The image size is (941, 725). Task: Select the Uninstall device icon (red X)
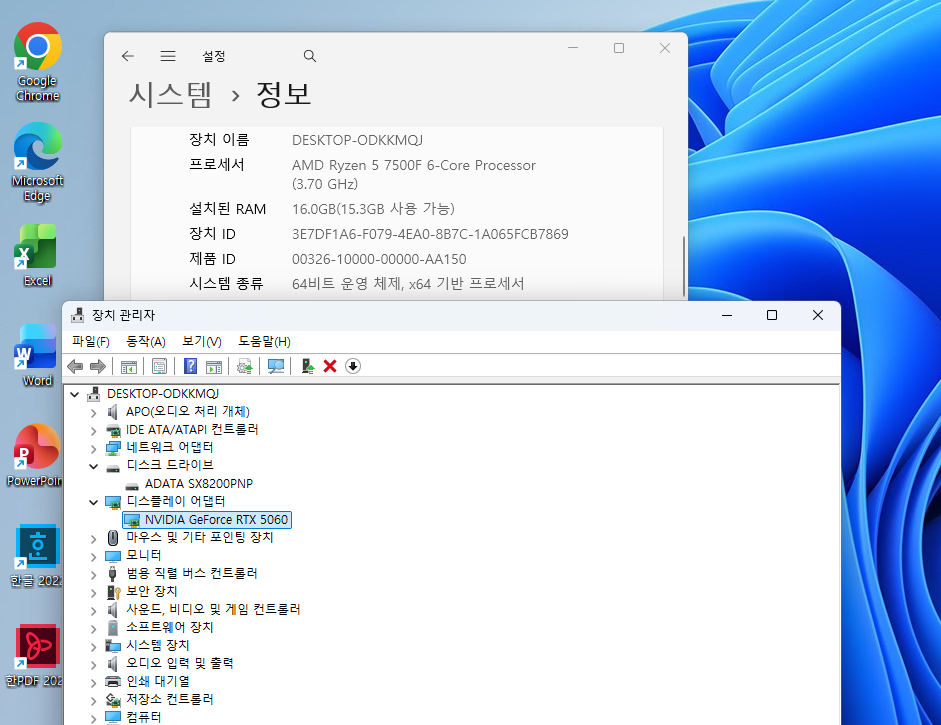click(x=330, y=366)
